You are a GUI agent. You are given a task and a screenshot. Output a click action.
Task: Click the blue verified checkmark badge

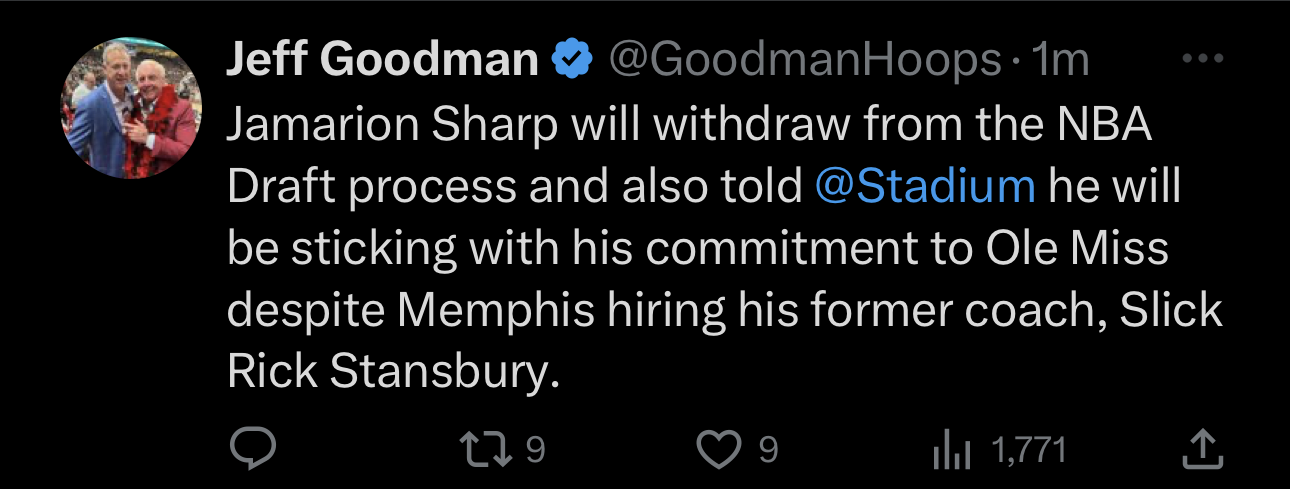click(572, 62)
